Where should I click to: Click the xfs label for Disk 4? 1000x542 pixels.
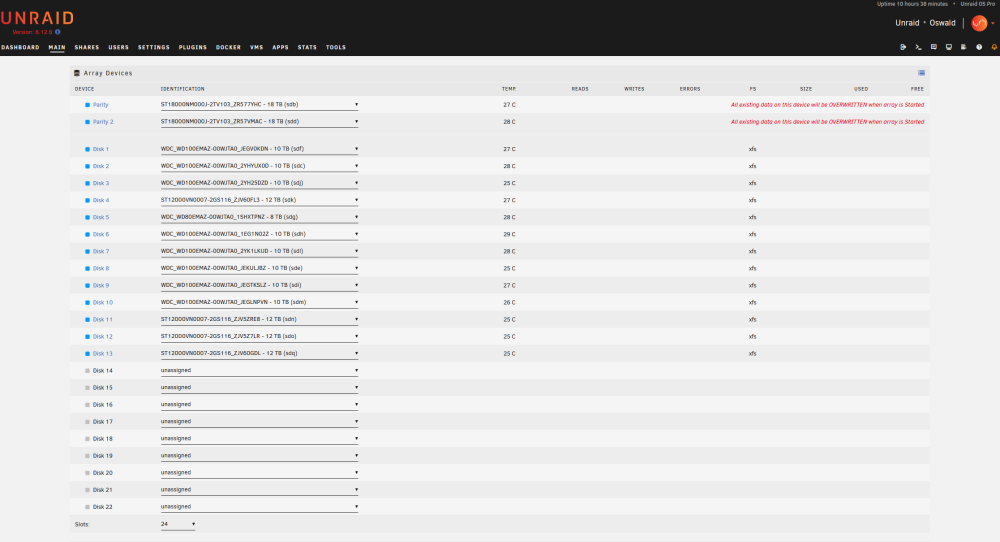(x=753, y=200)
